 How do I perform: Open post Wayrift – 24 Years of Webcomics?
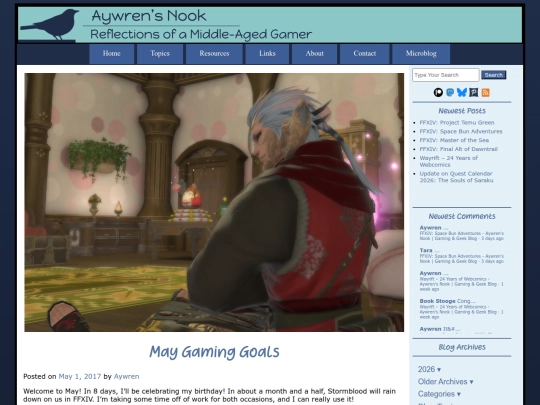[448, 162]
